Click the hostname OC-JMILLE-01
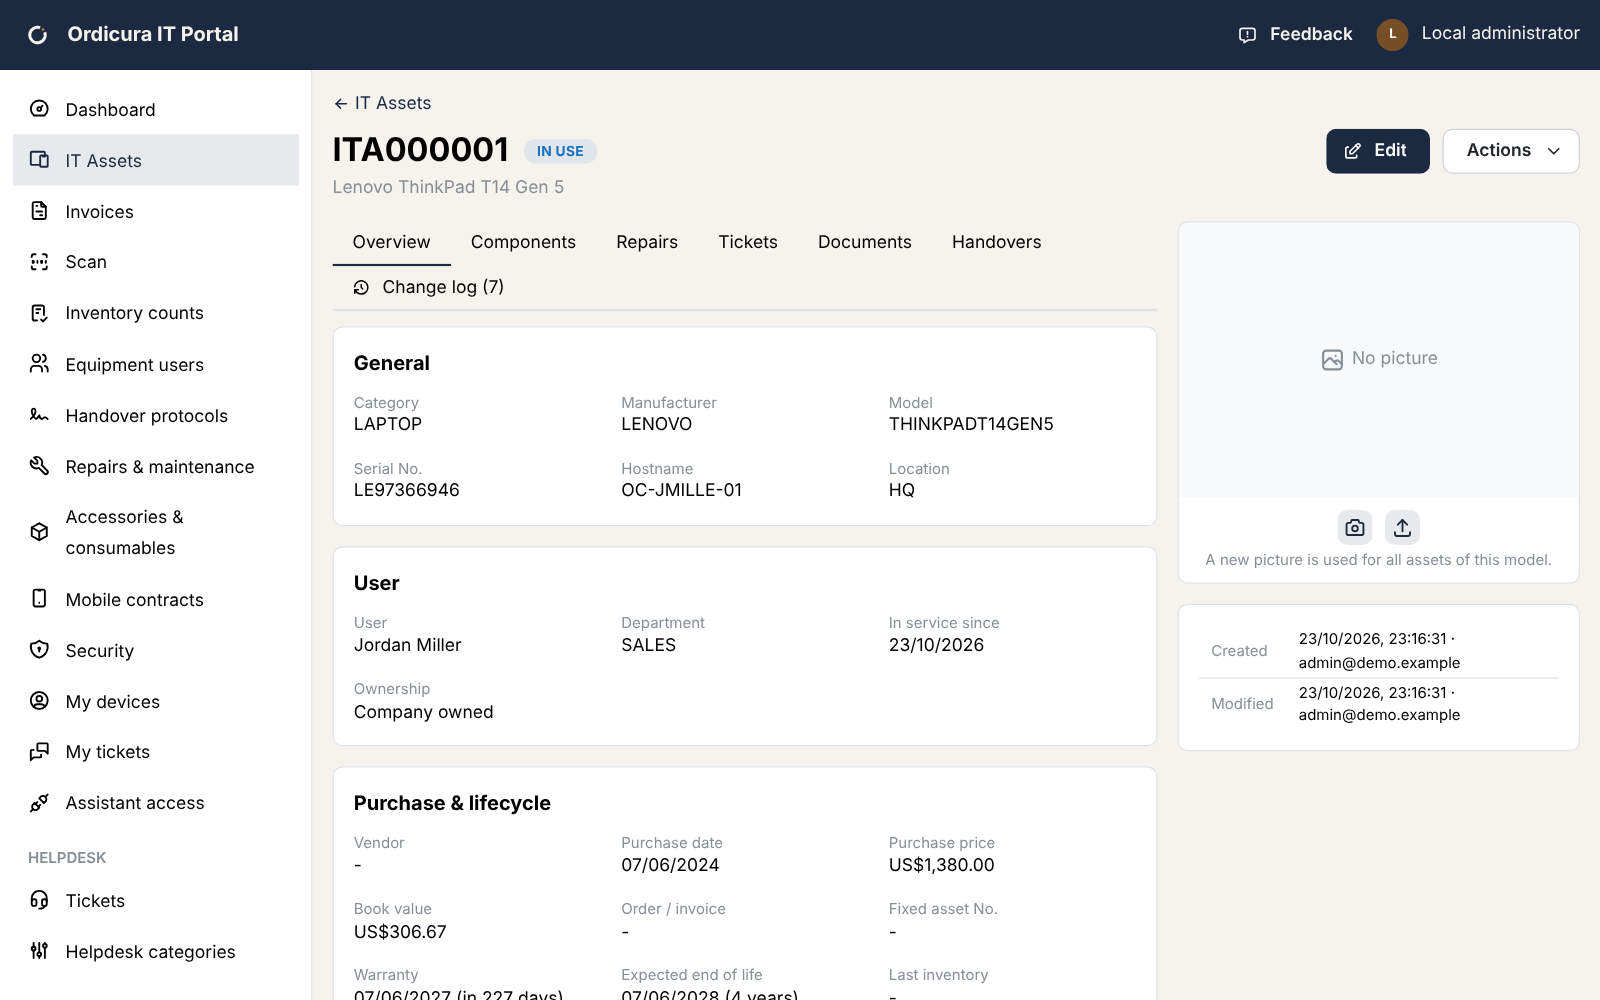 tap(682, 490)
